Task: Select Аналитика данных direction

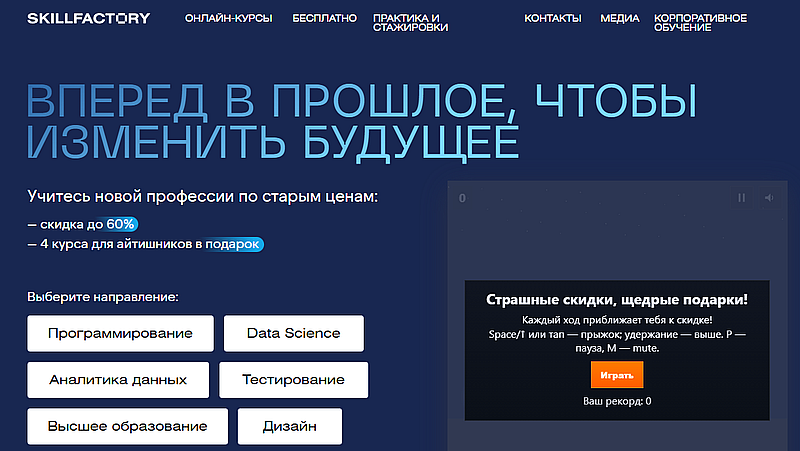Action: (x=118, y=380)
